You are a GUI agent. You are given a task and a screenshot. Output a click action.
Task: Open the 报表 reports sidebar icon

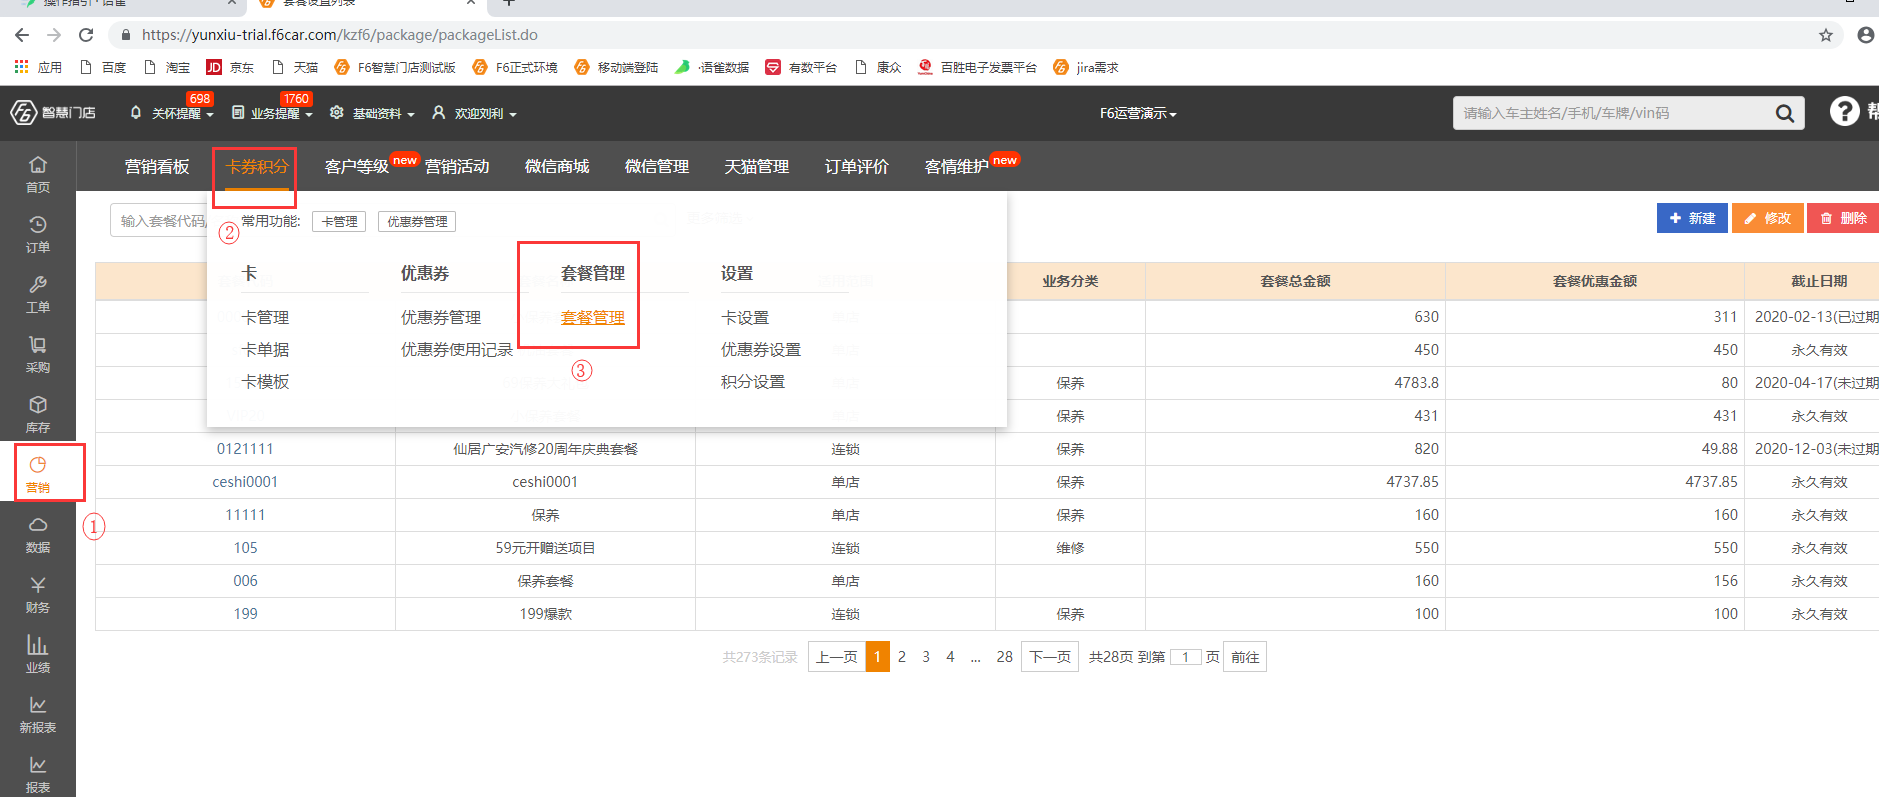[38, 774]
